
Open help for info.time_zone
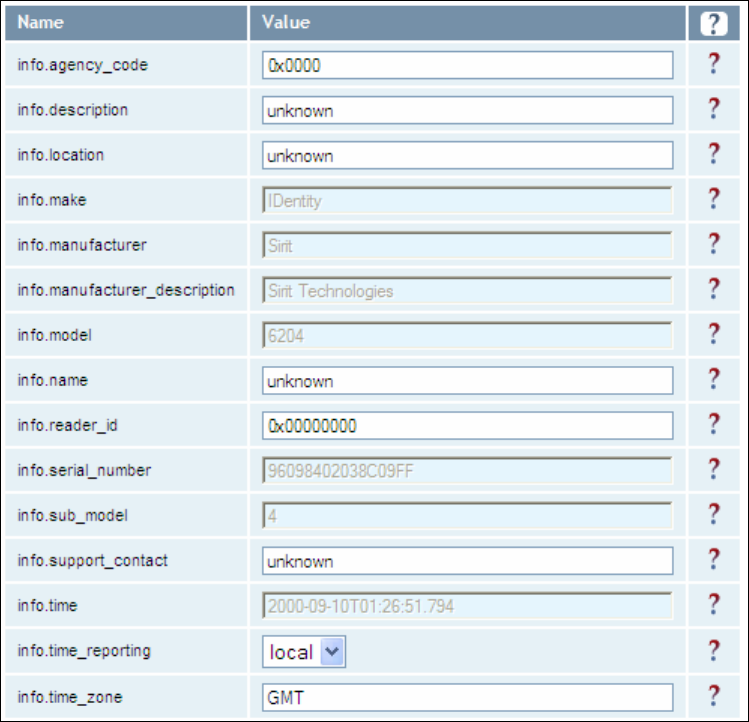(x=714, y=696)
